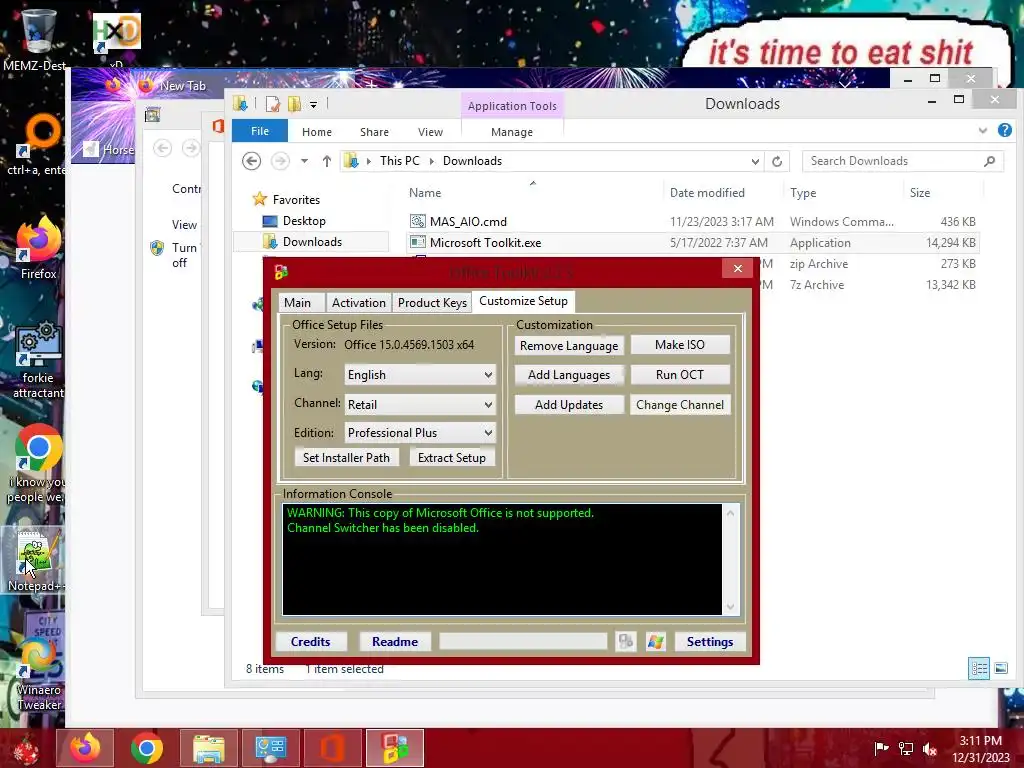Open the Toolkit Settings button
The width and height of the screenshot is (1024, 768).
(x=710, y=641)
